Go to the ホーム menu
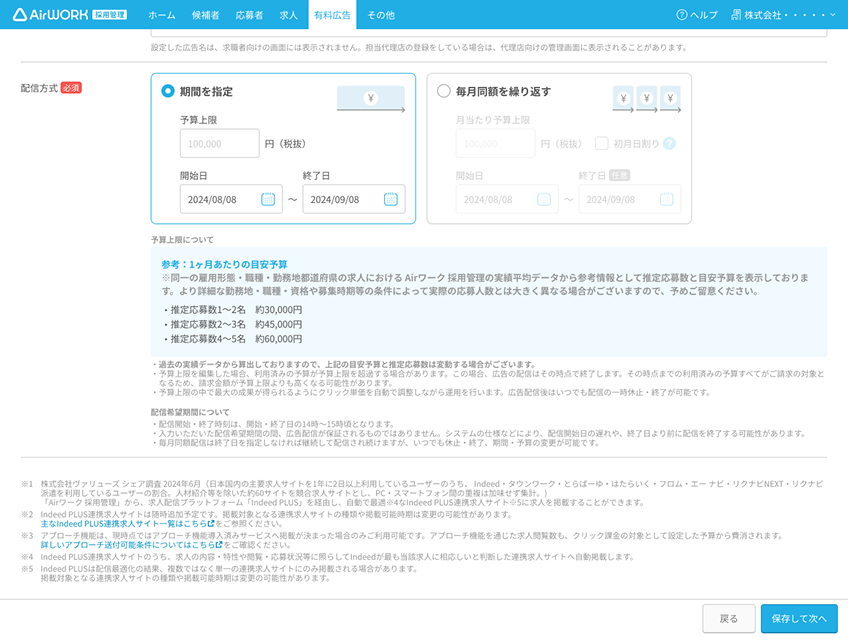 point(162,15)
